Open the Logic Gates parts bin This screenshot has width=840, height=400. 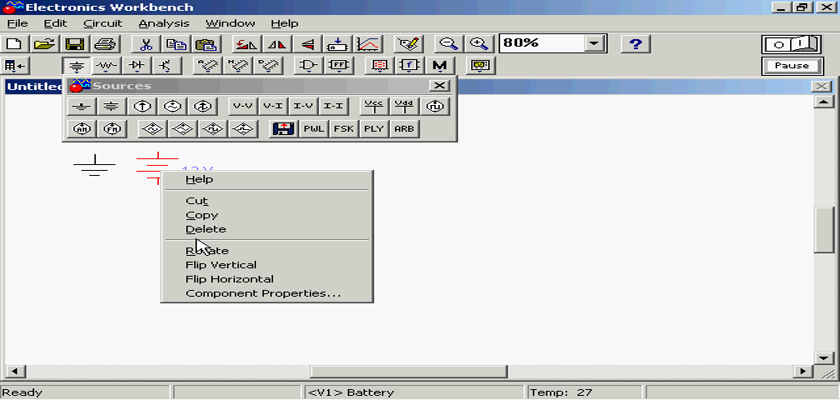coord(309,66)
